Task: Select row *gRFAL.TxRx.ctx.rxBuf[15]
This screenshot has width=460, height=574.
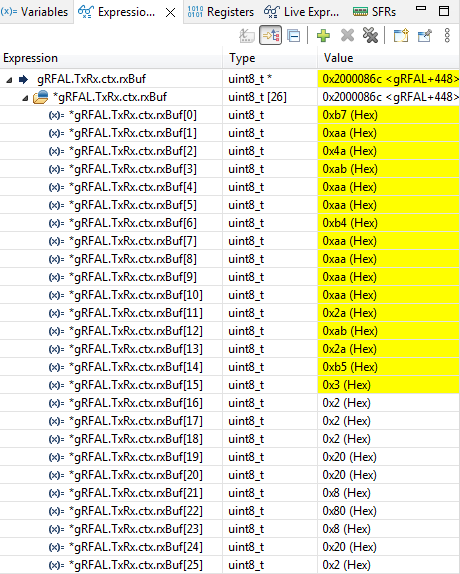Action: 230,385
